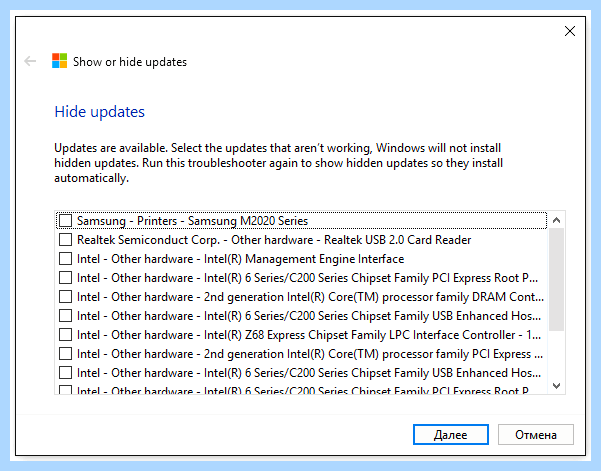Click the 'Show or hide updates' title
This screenshot has height=471, width=601.
(130, 62)
